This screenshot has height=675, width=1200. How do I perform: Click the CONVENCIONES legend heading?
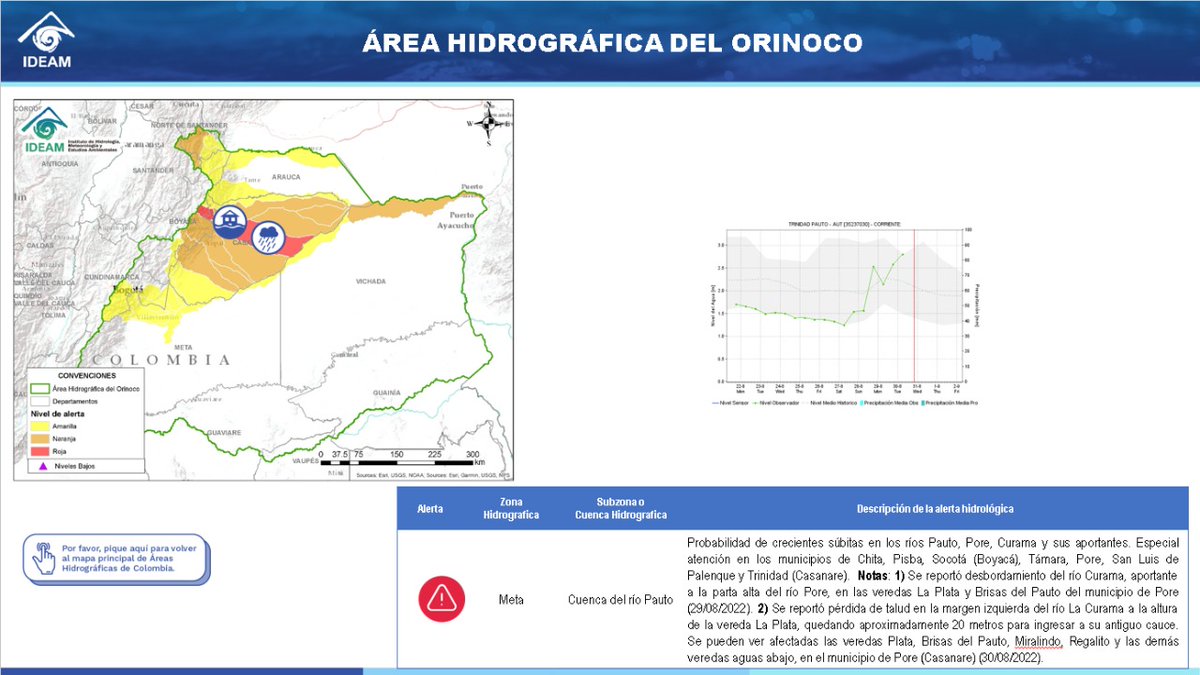[87, 375]
